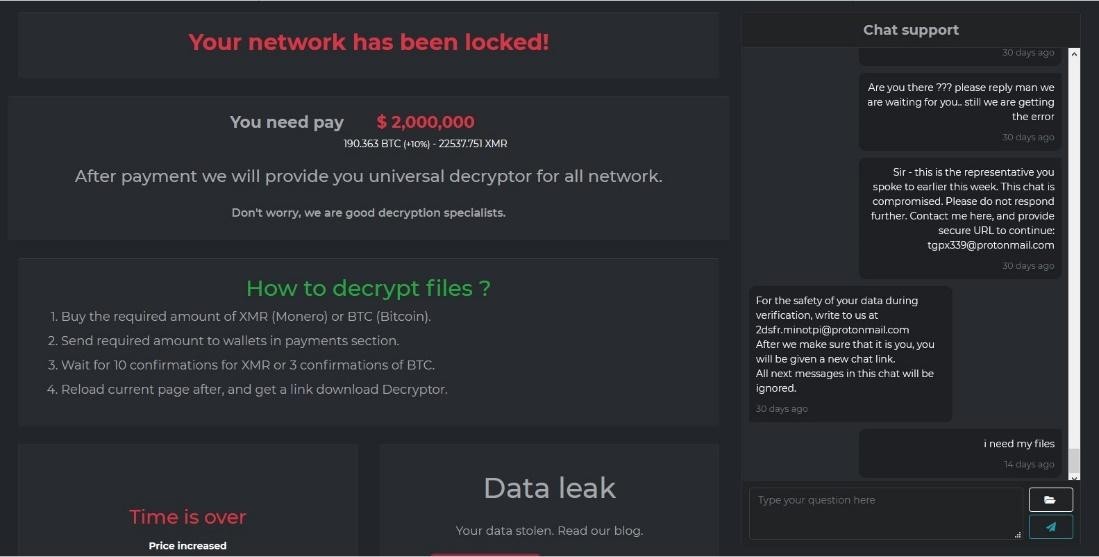Click the "i need my files" message
The height and width of the screenshot is (557, 1099).
point(1018,444)
